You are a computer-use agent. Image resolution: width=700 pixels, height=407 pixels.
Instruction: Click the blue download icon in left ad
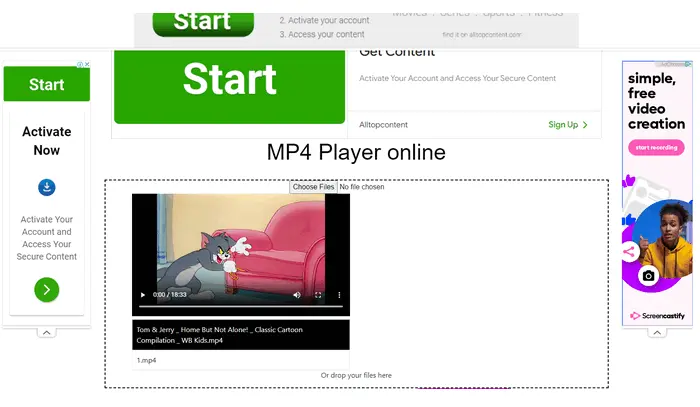[x=46, y=187]
